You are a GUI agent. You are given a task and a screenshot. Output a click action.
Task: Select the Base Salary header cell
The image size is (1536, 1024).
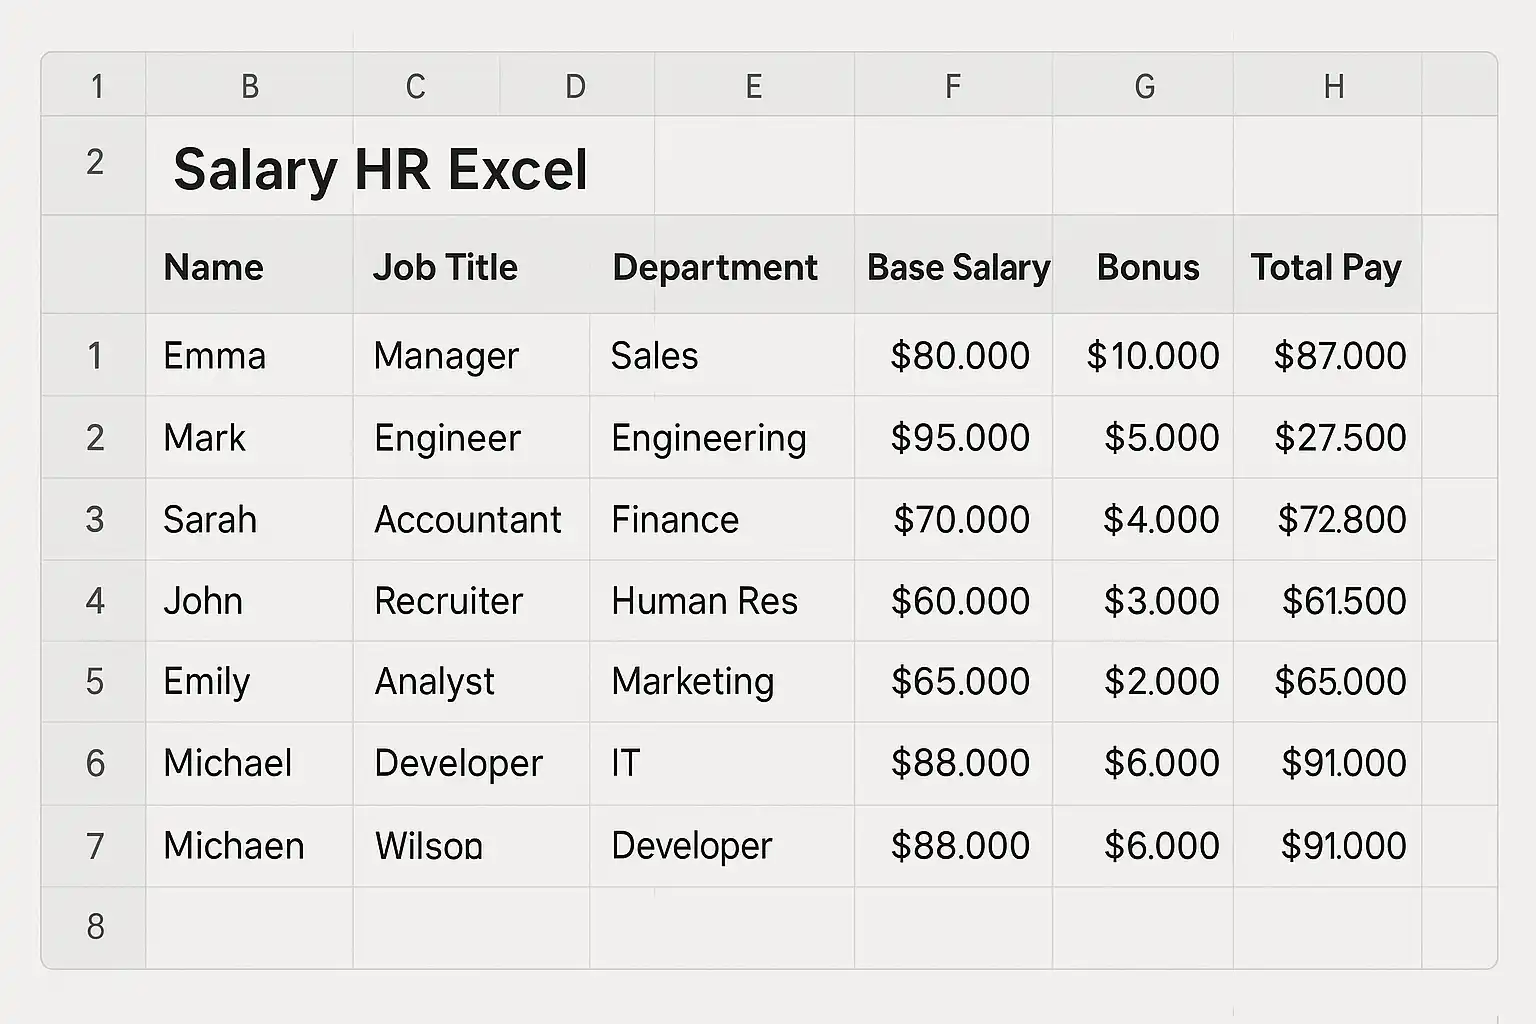[958, 267]
